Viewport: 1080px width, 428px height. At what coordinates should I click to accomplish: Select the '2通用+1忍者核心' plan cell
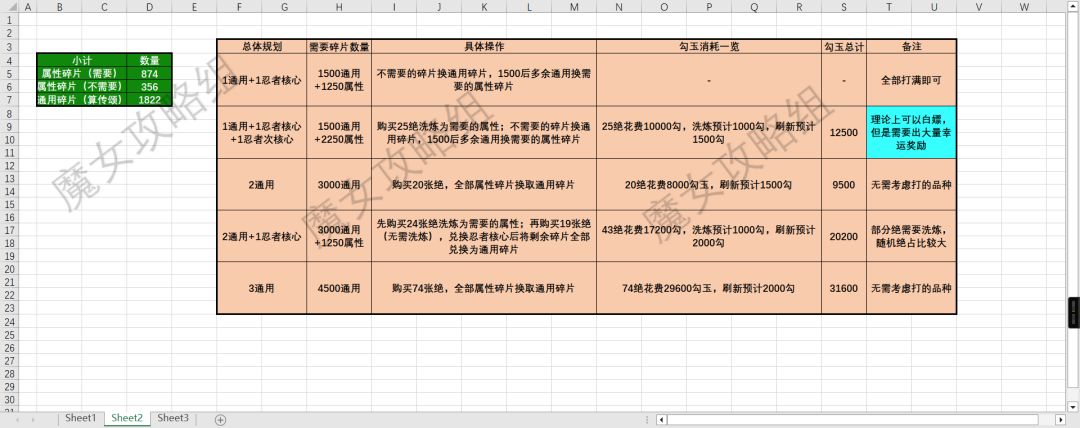coord(262,236)
